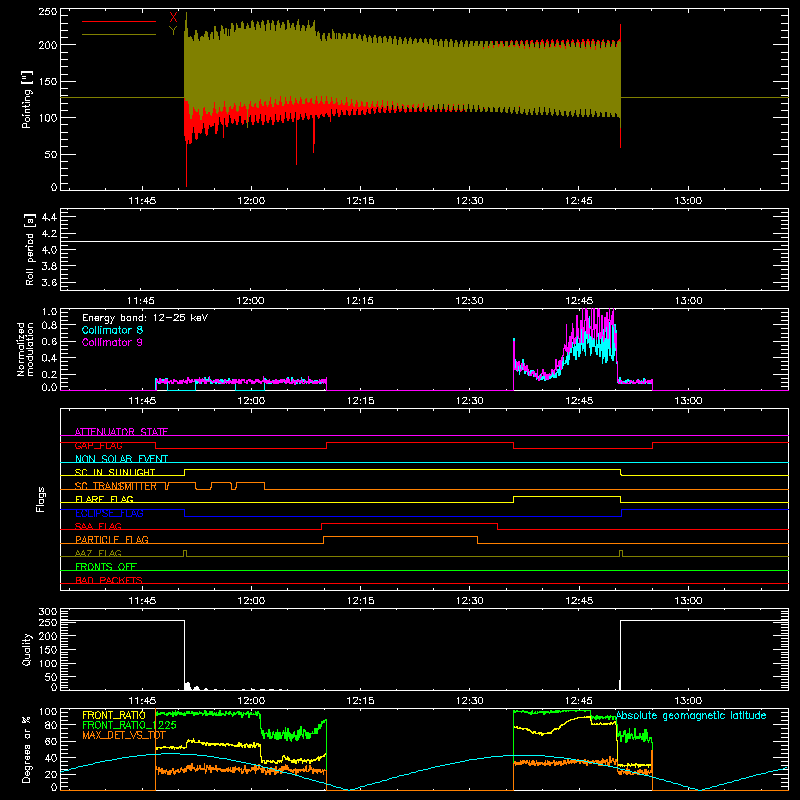Click the 4.0 value on Roll period axis
The height and width of the screenshot is (800, 800).
coord(49,250)
